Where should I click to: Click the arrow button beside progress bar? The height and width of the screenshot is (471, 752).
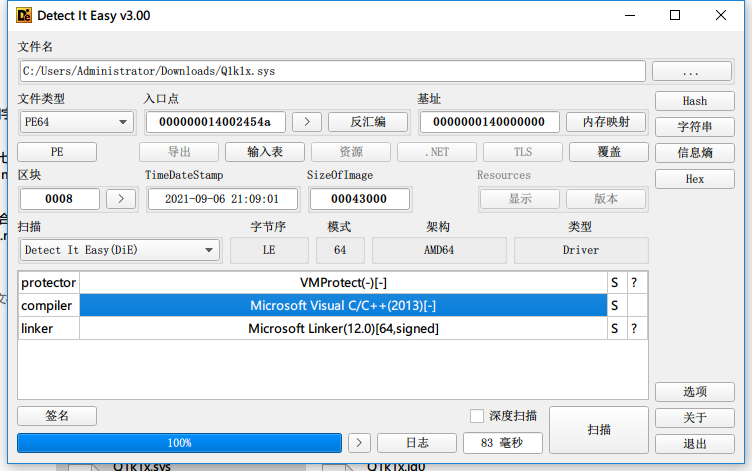(359, 443)
